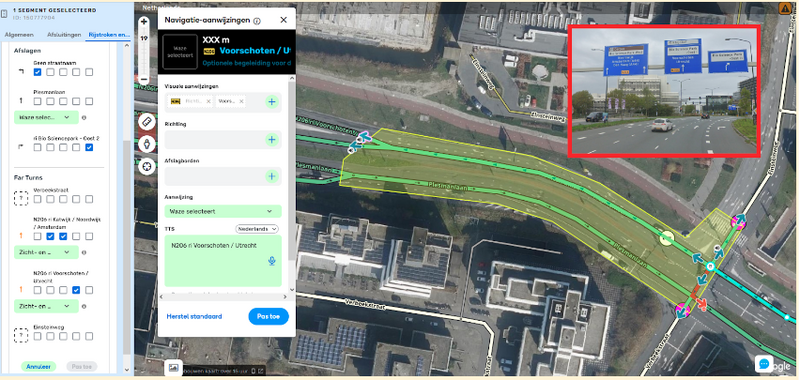Open the street view pegman tool
800x380 pixels.
coord(147,144)
